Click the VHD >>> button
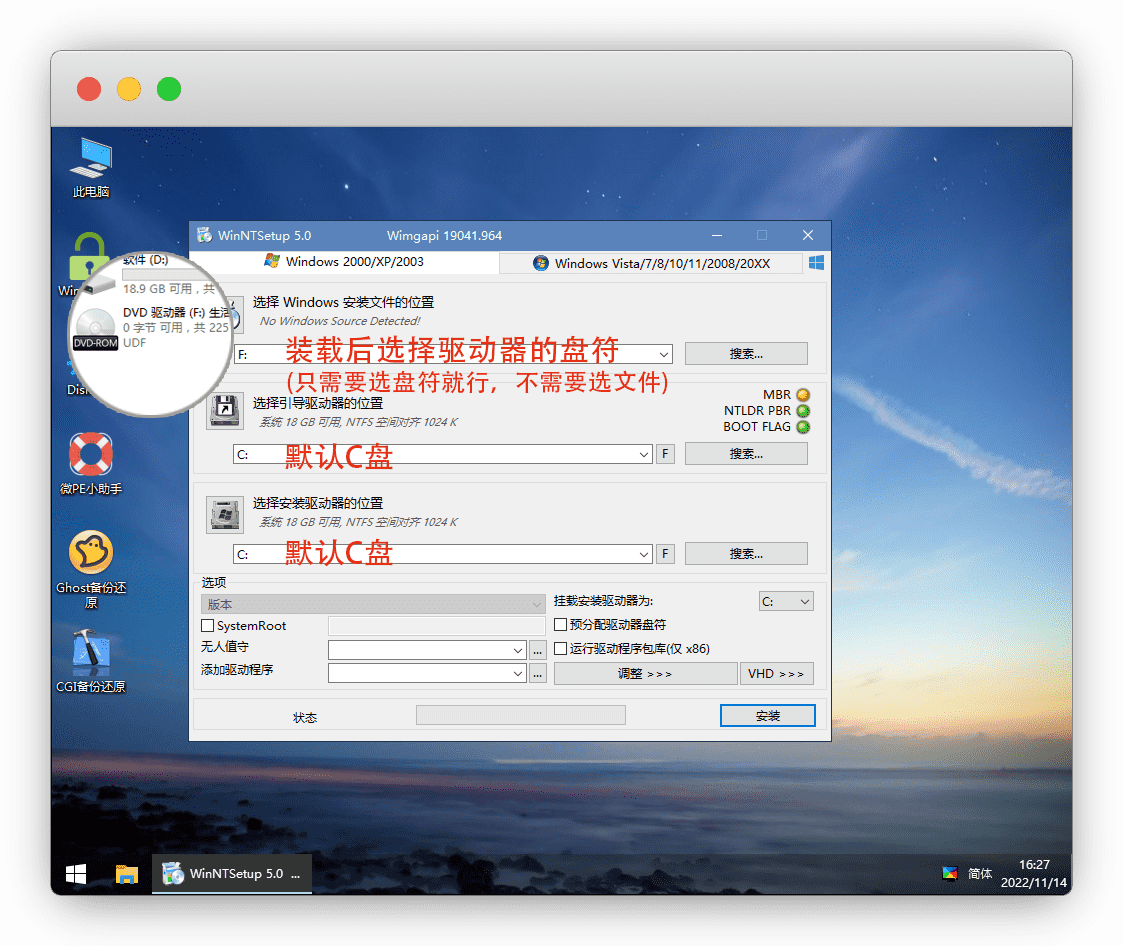This screenshot has width=1123, height=946. click(x=776, y=674)
